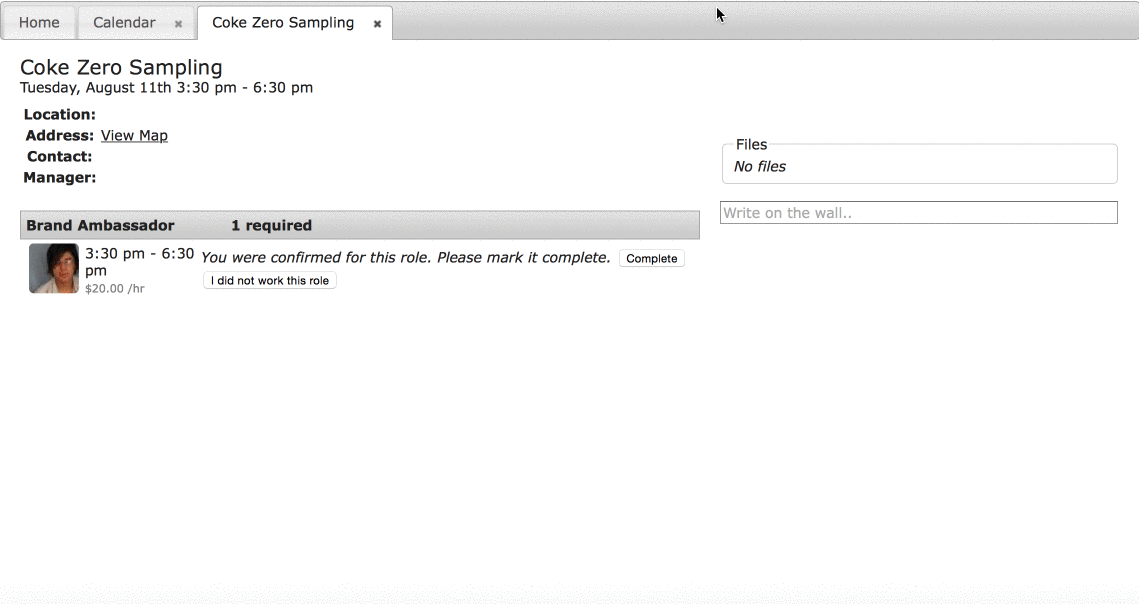Click the No files text
Viewport: 1139px width, 604px height.
[x=760, y=166]
